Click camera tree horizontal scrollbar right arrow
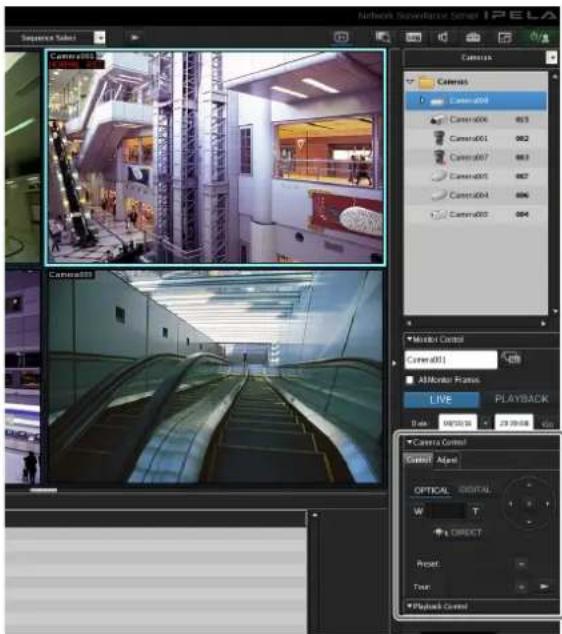The height and width of the screenshot is (634, 562). (543, 323)
